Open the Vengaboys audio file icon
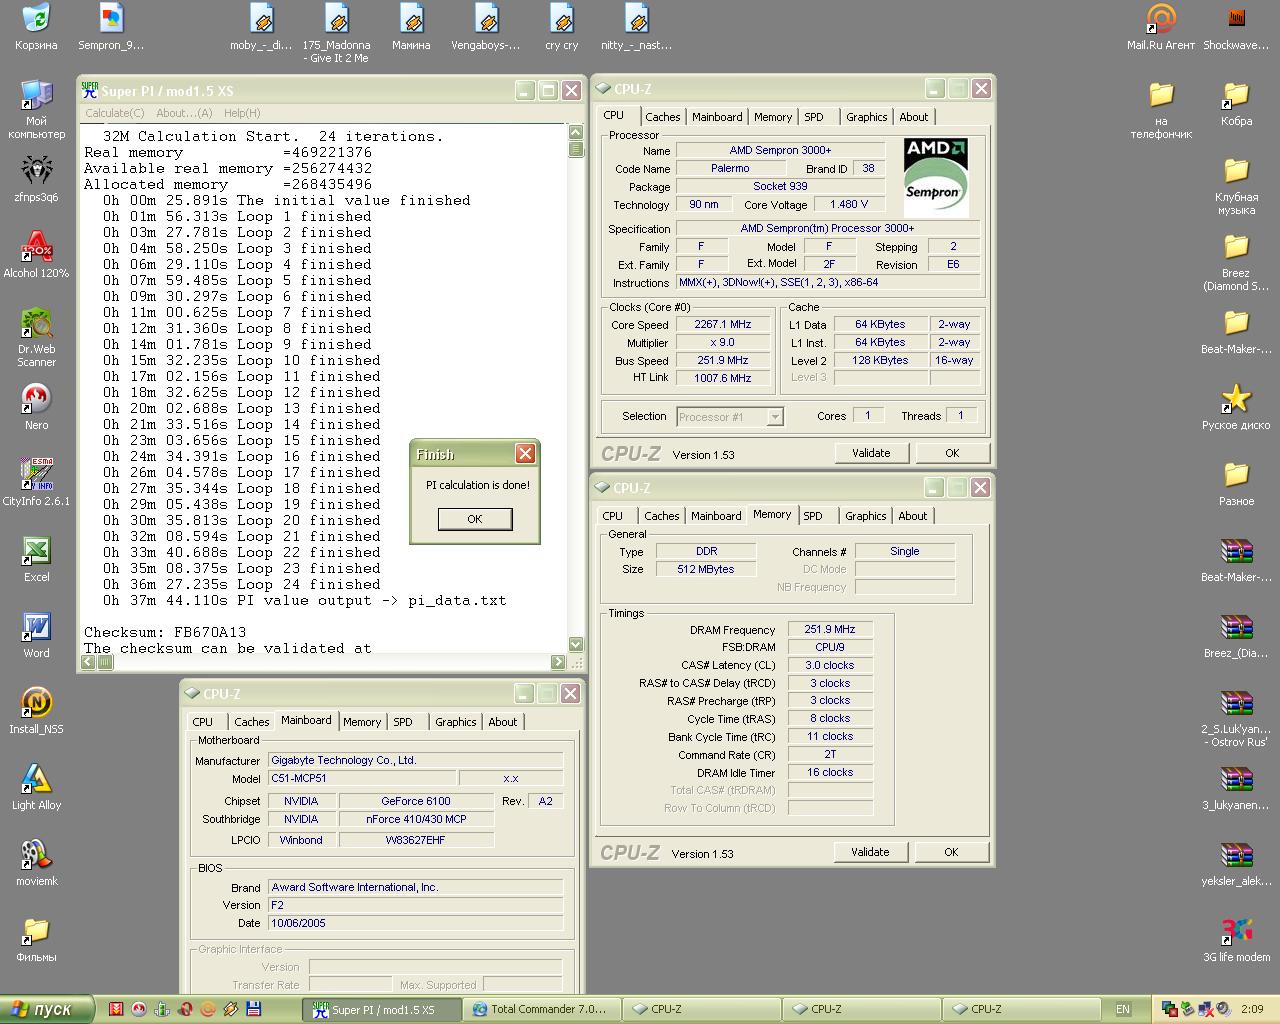The image size is (1280, 1024). 486,27
